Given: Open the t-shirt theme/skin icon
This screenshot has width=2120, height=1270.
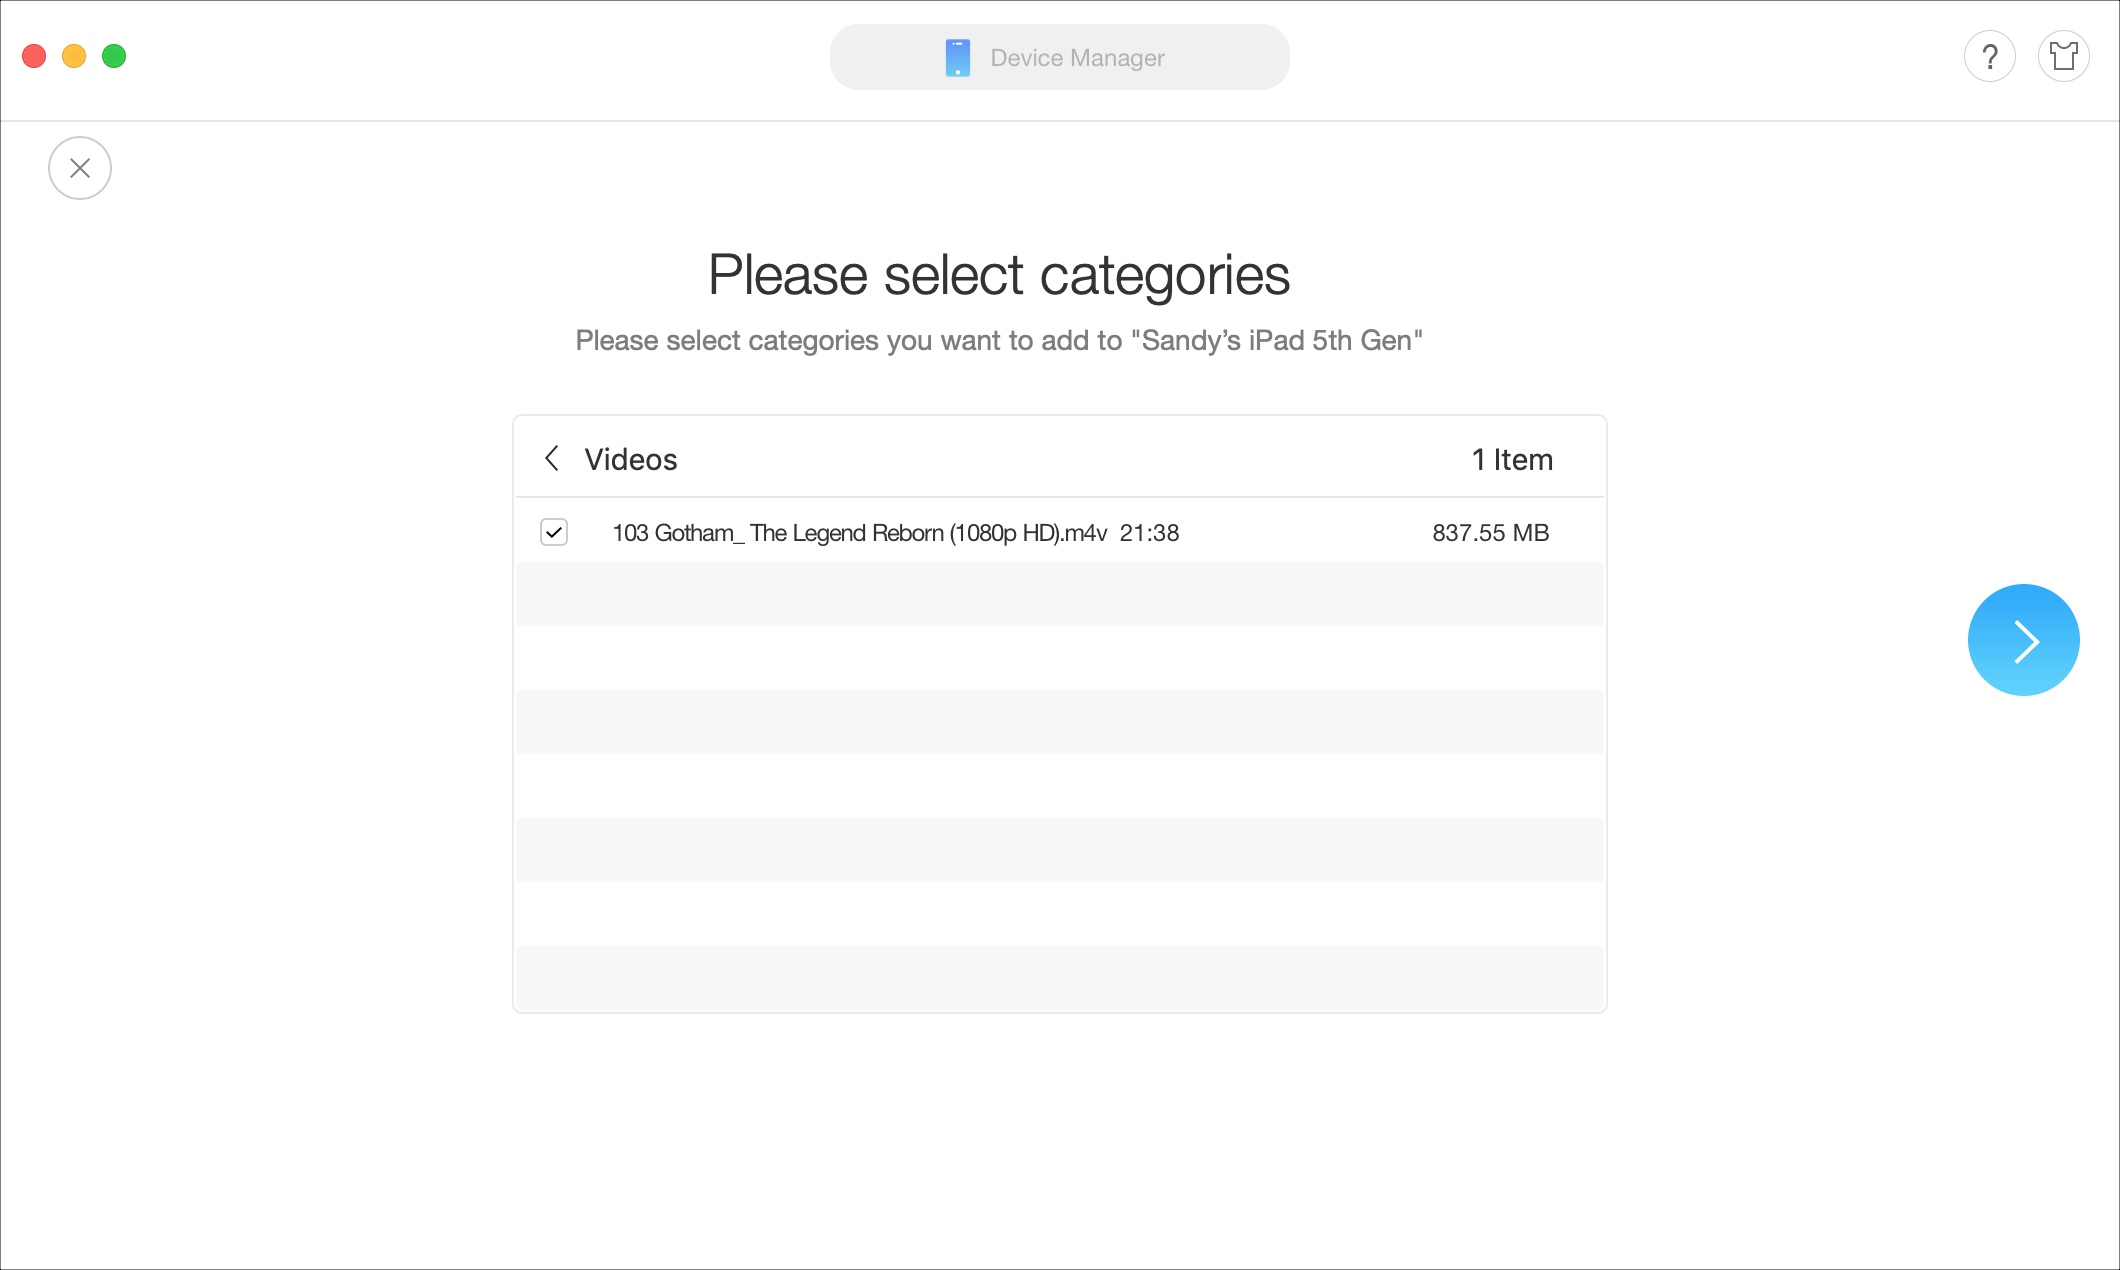Looking at the screenshot, I should 2064,56.
